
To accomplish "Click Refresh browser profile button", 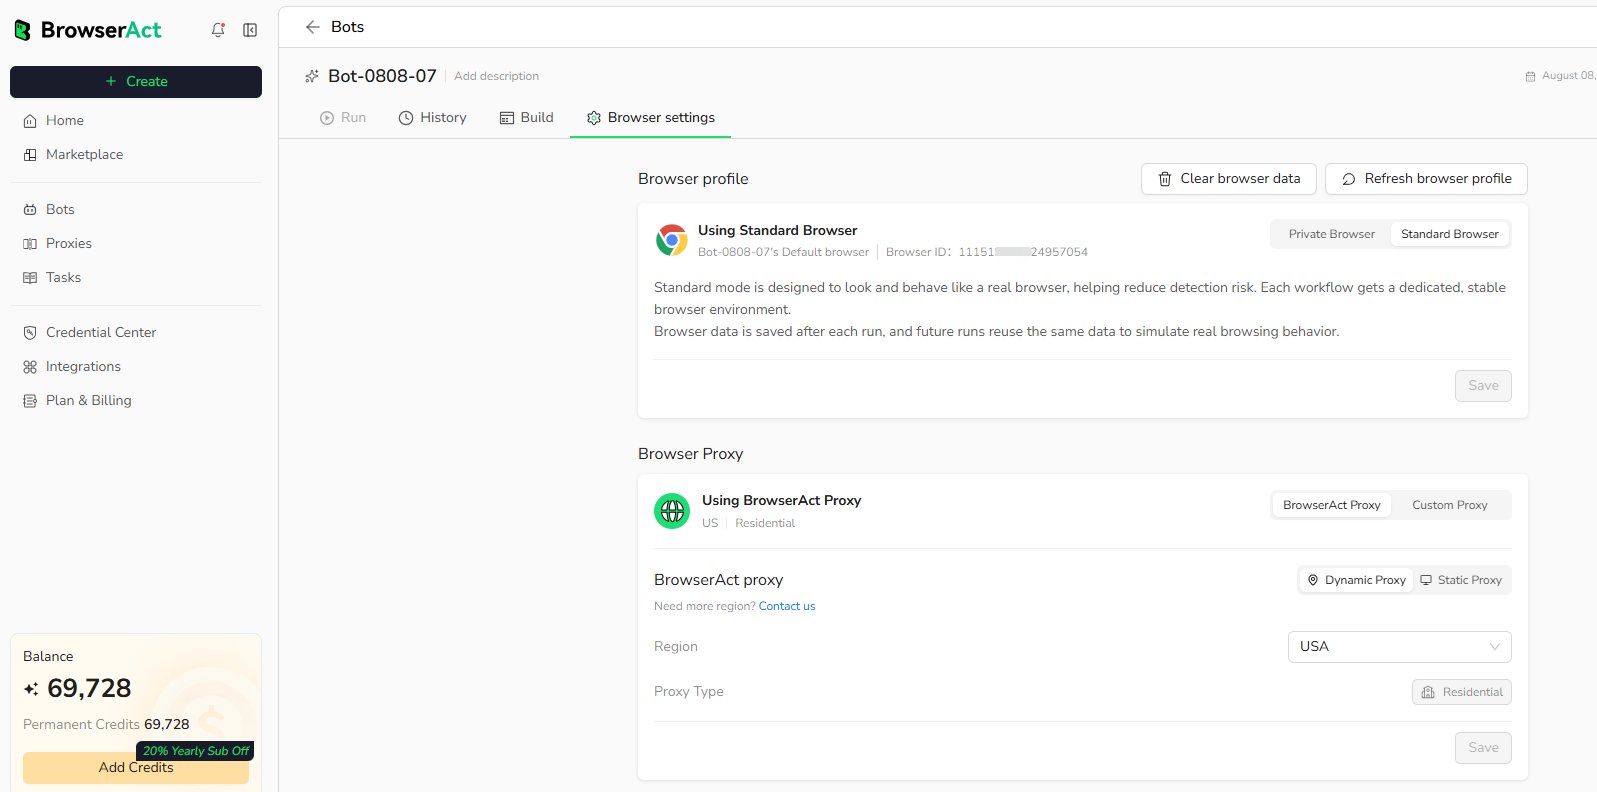I will click(1426, 179).
